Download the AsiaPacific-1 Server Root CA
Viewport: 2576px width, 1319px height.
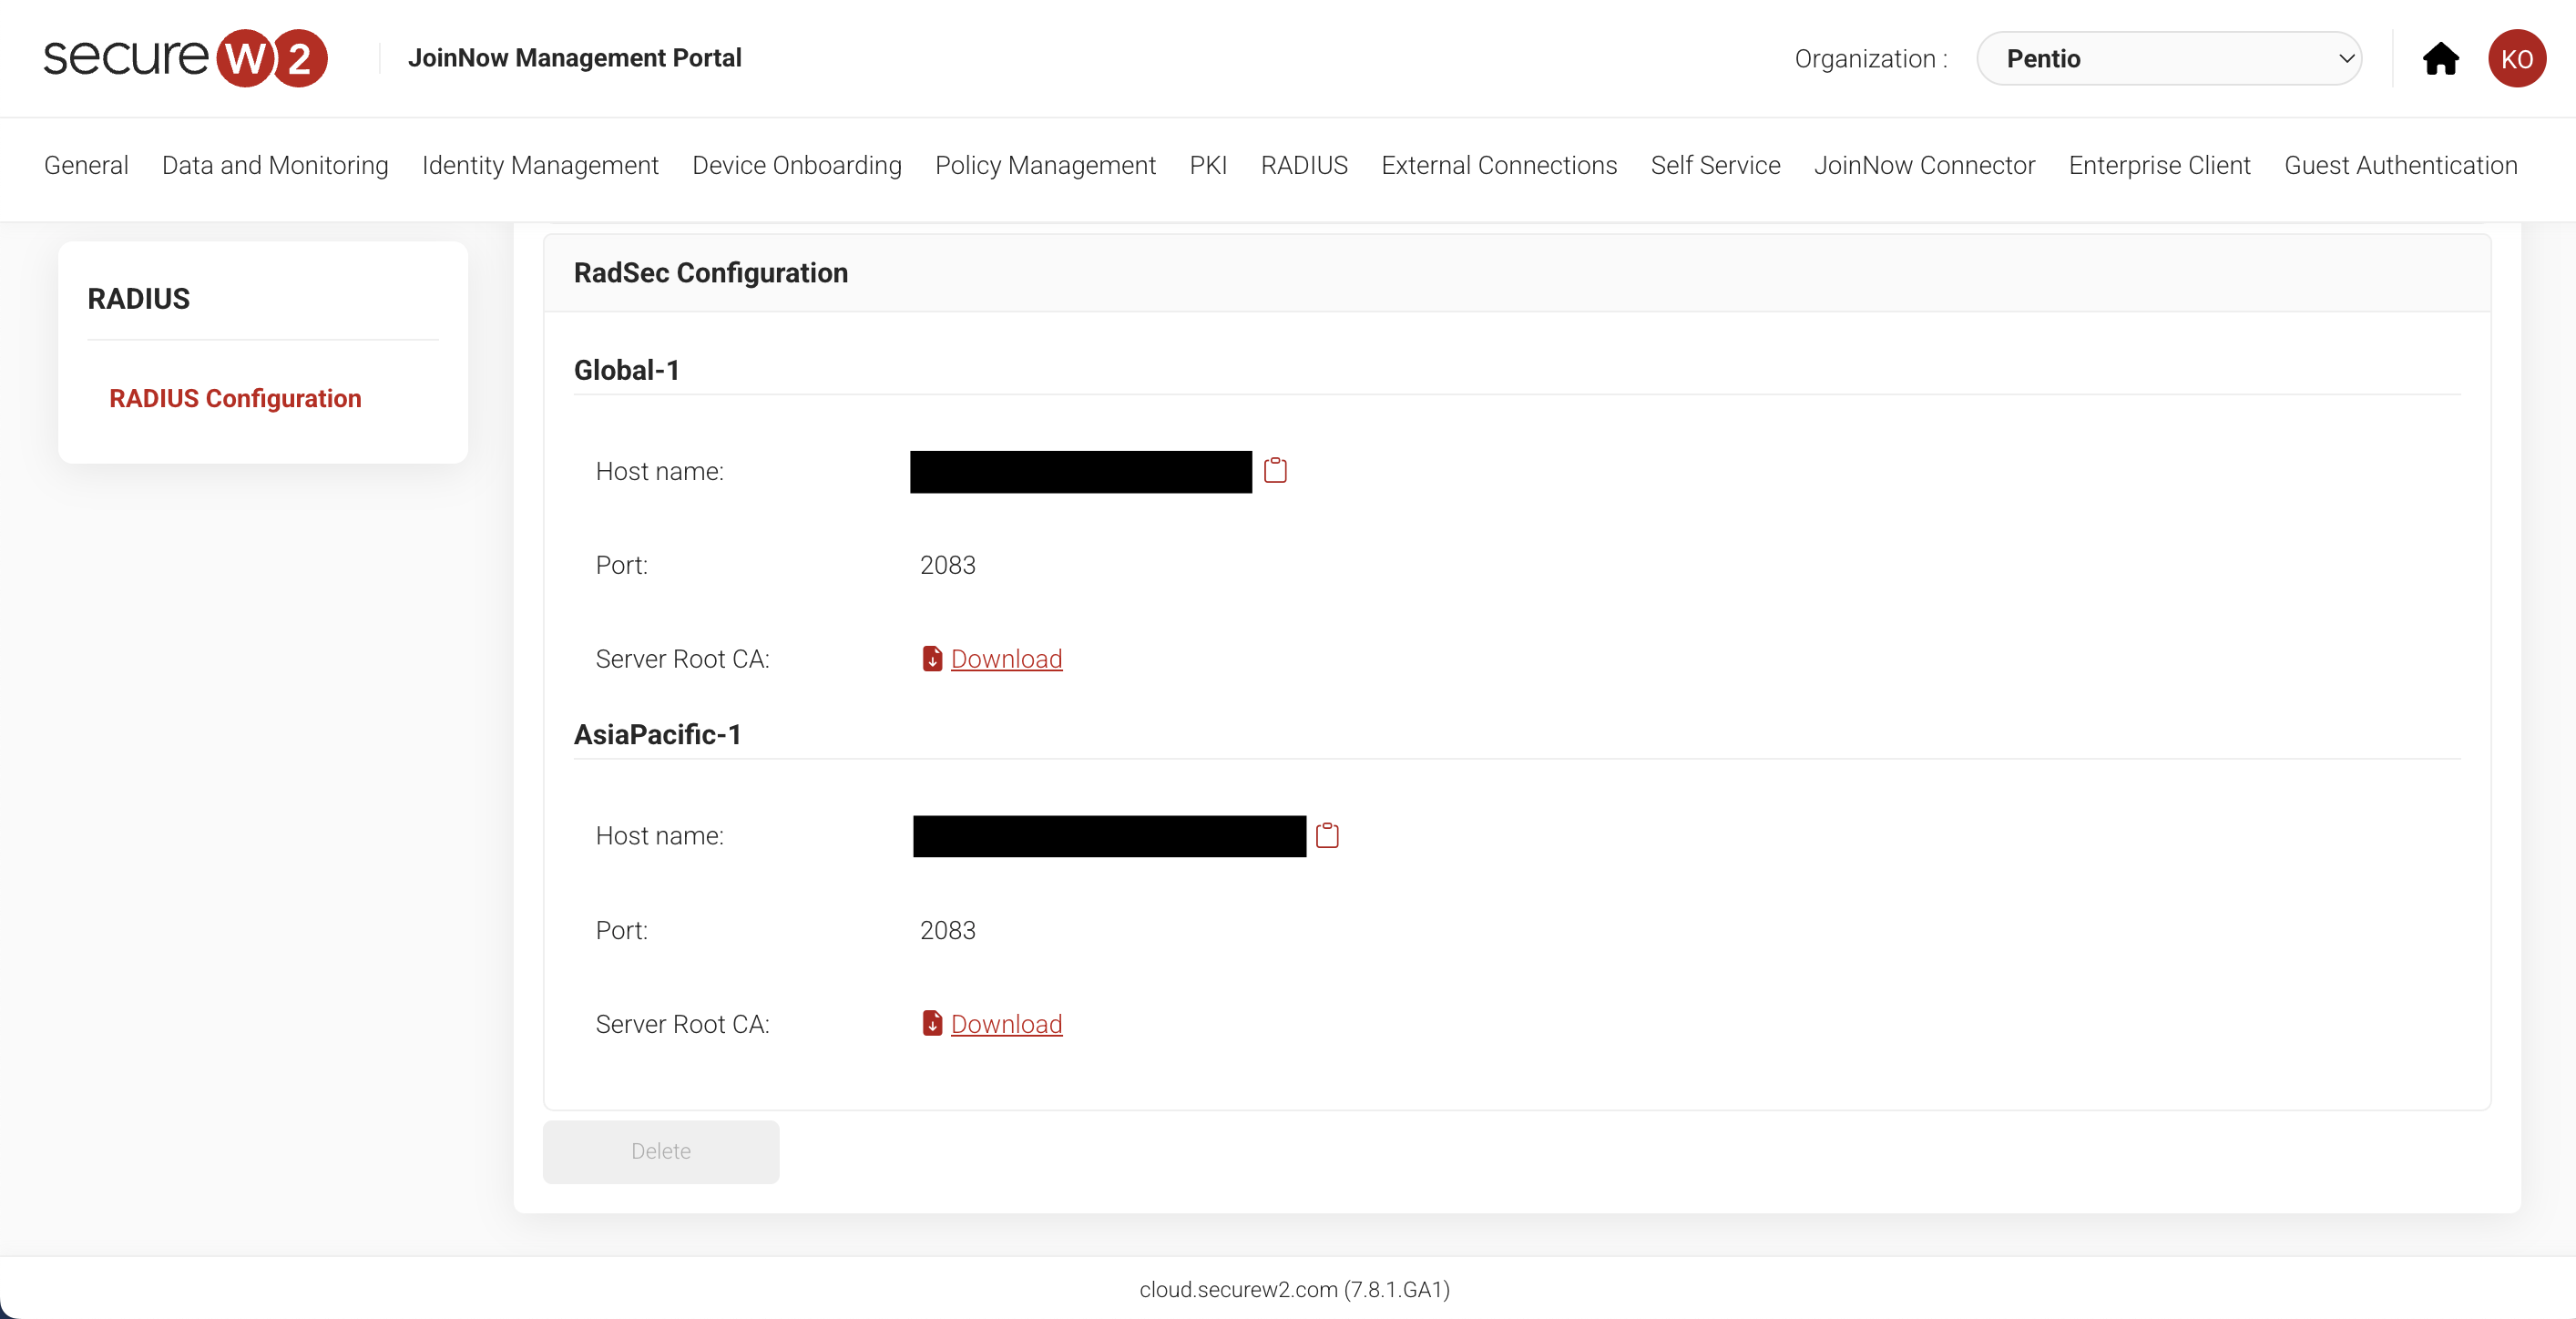1006,1024
